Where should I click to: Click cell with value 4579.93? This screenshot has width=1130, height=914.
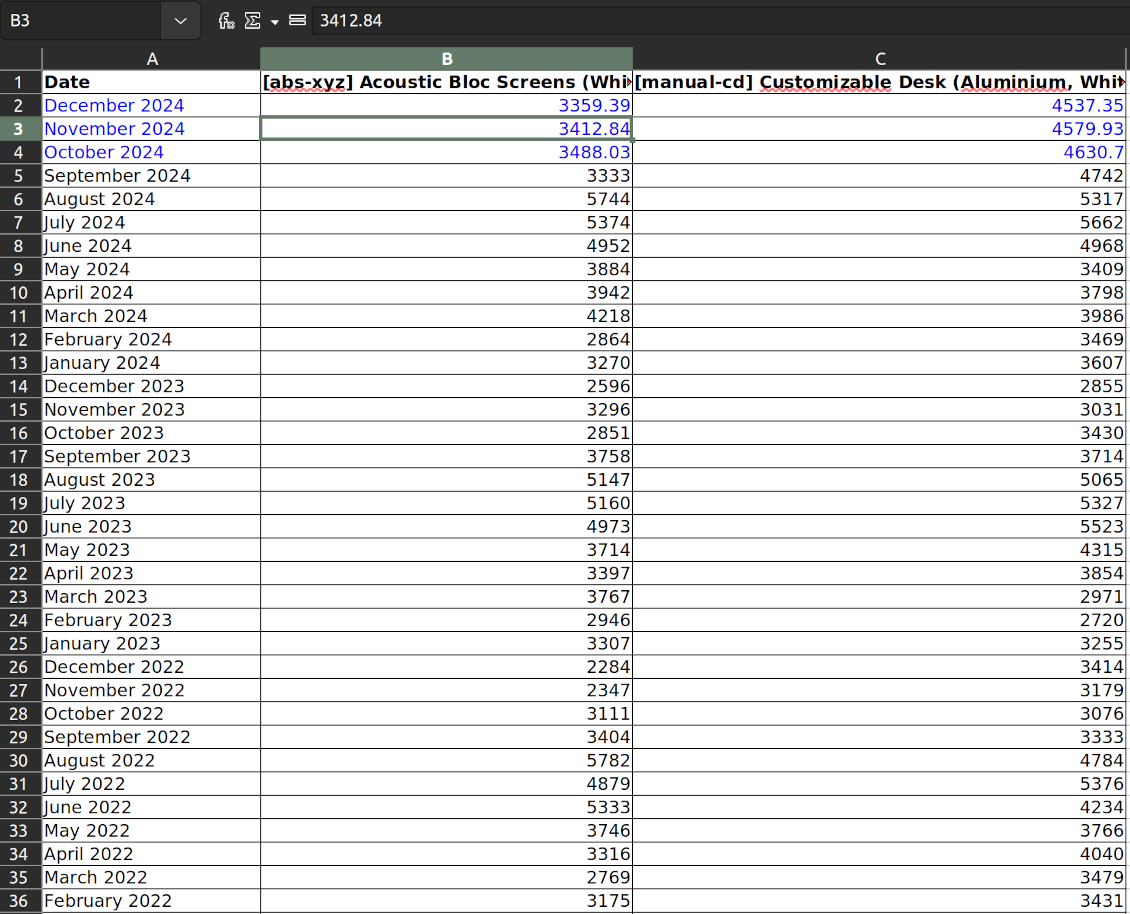click(x=879, y=129)
